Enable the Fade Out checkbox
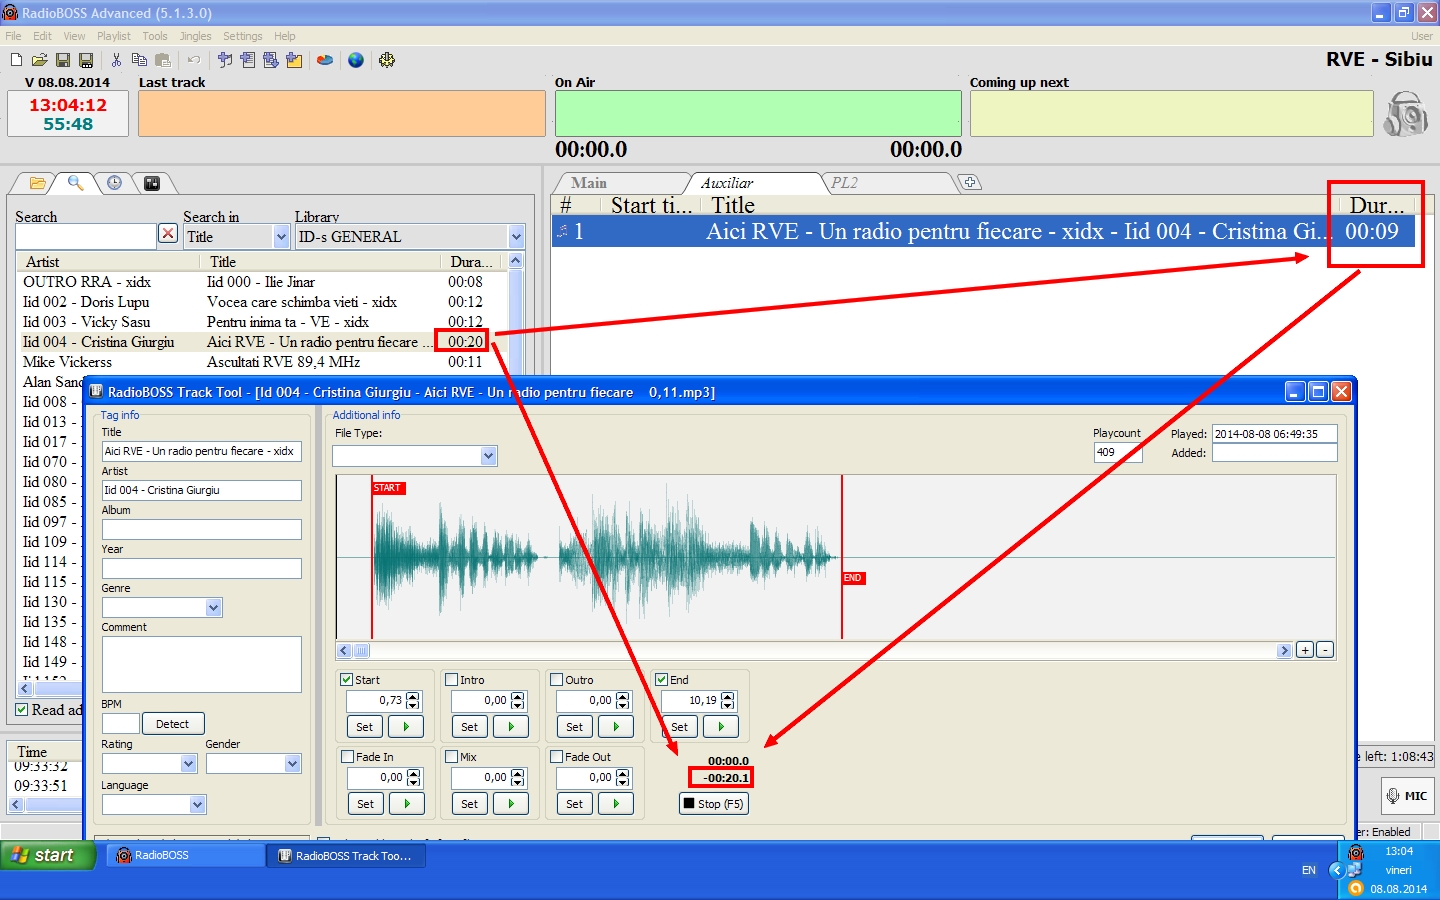The height and width of the screenshot is (900, 1440). coord(557,757)
